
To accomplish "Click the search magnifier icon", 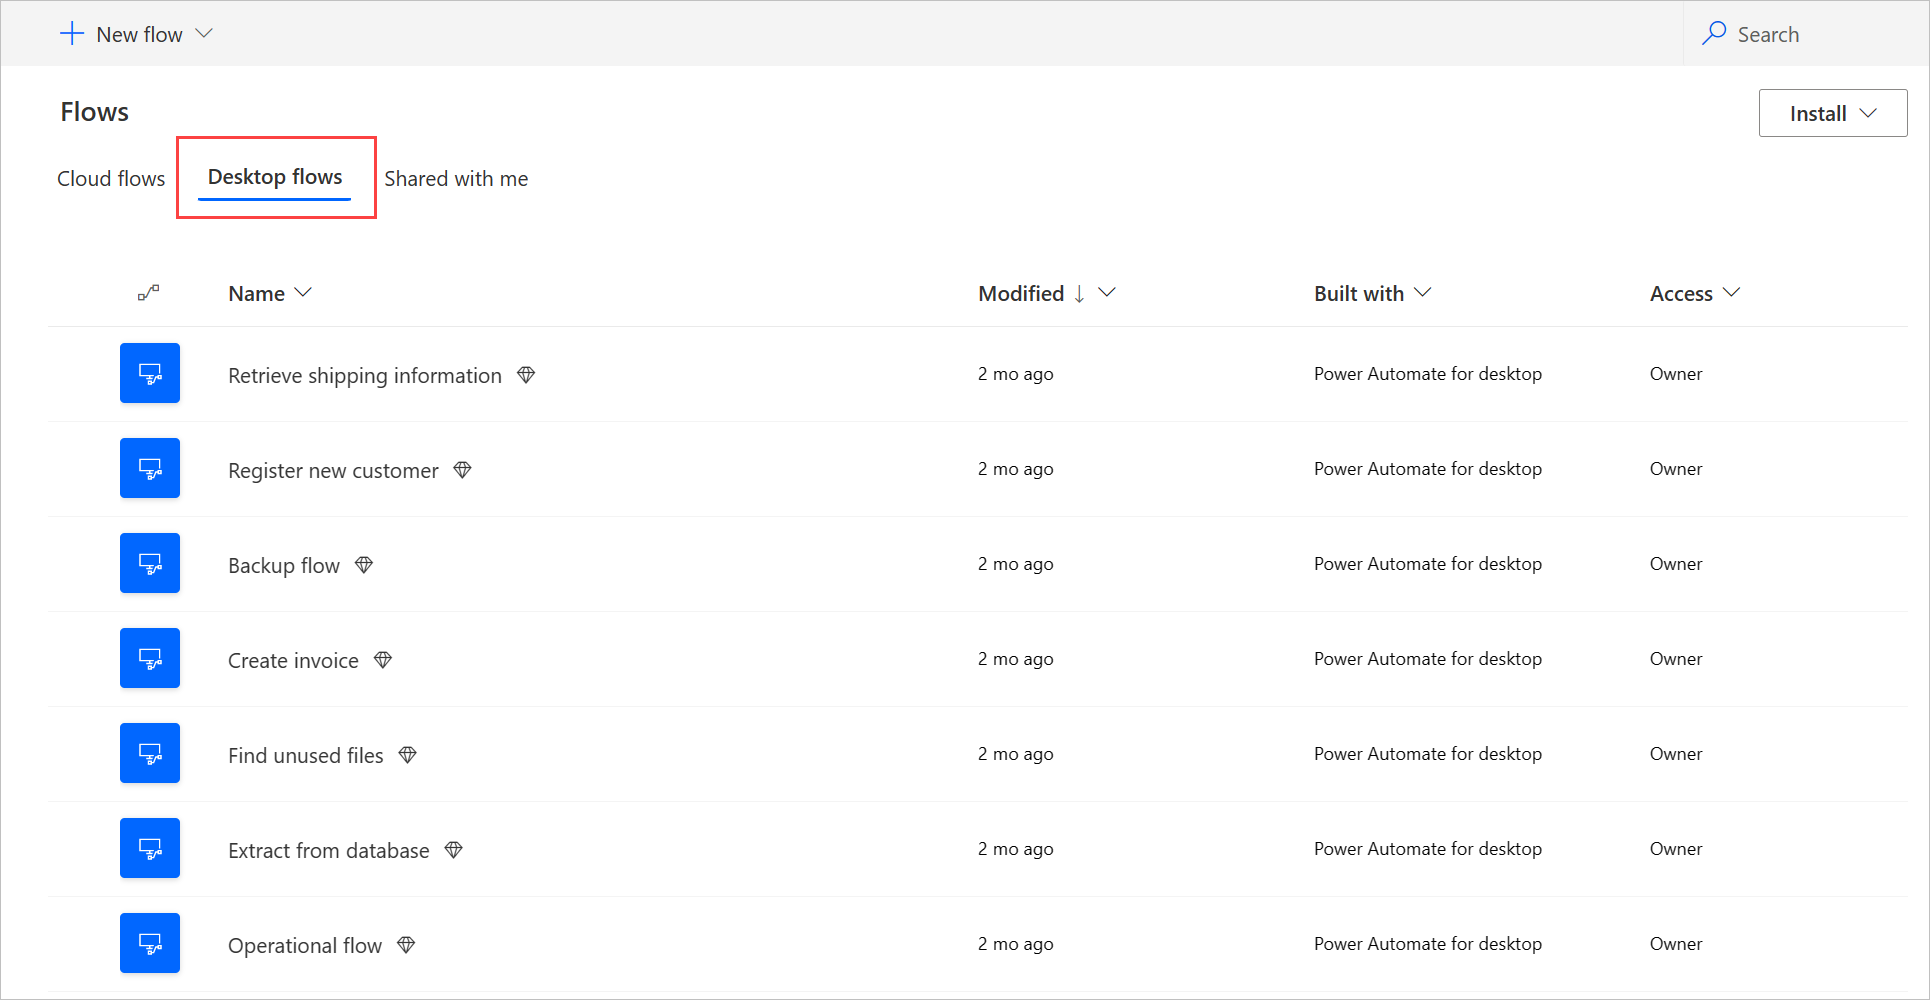I will 1714,34.
